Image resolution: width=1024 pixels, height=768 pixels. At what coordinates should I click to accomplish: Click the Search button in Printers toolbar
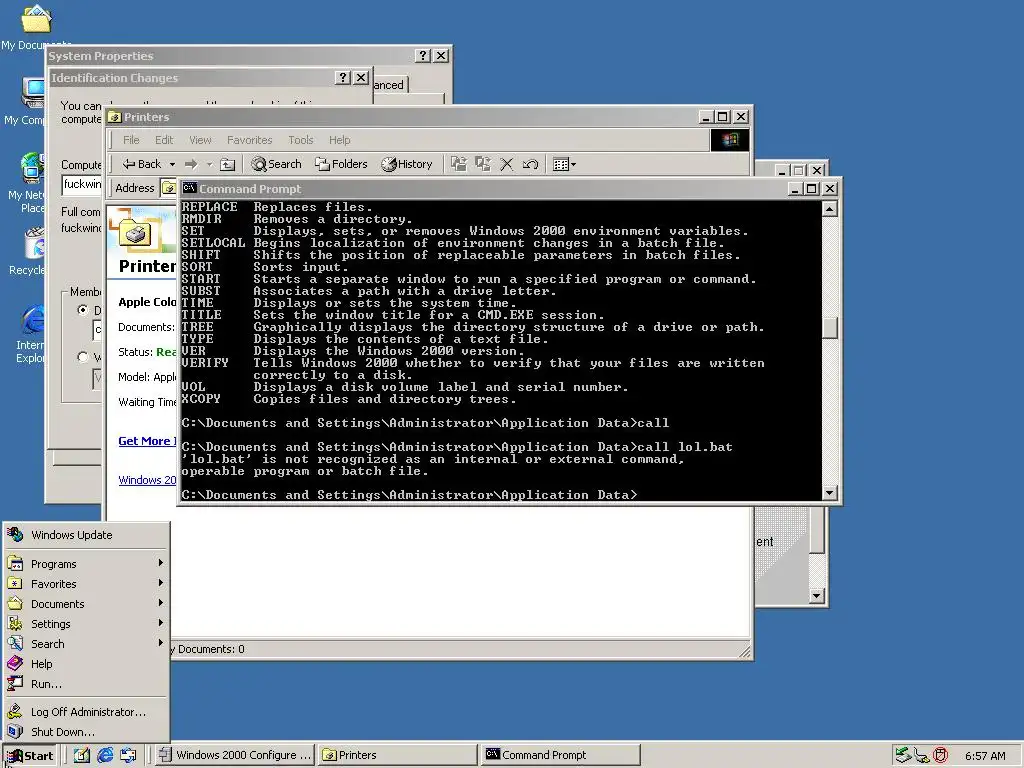point(276,165)
